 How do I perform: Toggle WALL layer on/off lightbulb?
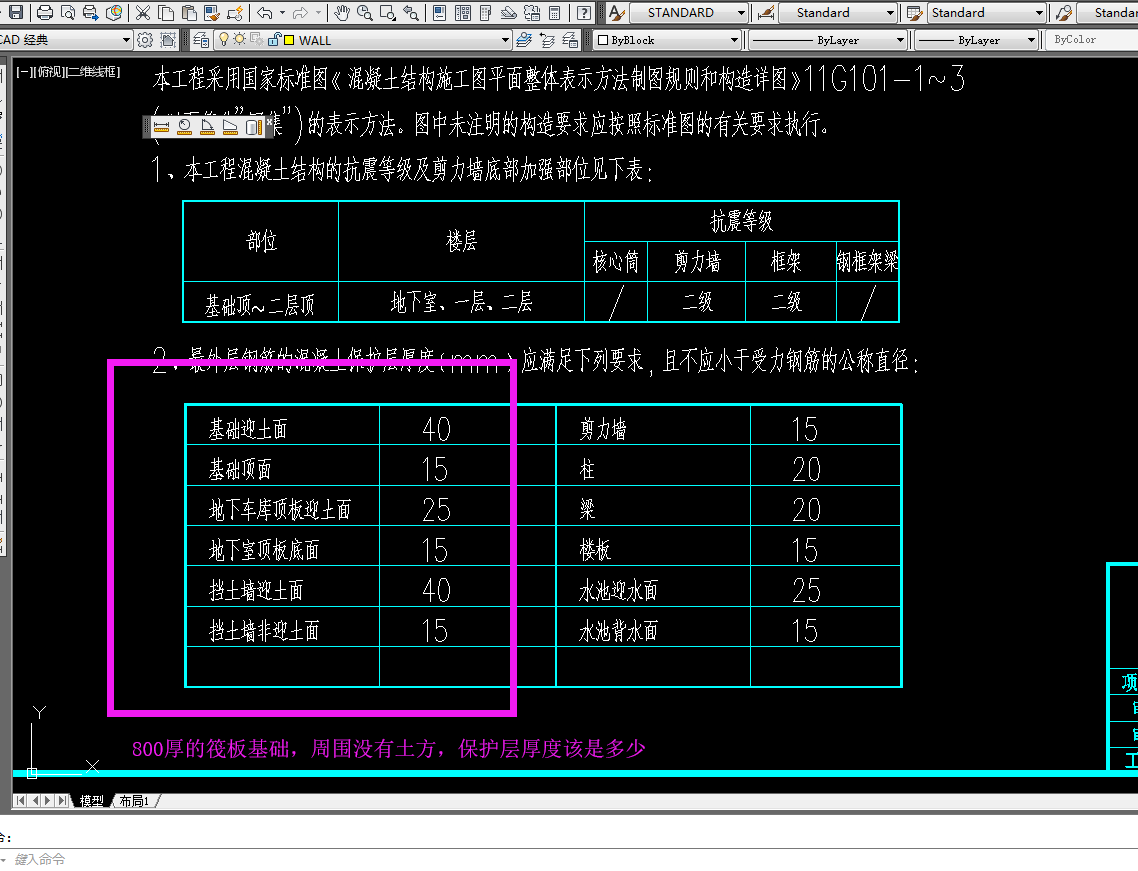[224, 39]
